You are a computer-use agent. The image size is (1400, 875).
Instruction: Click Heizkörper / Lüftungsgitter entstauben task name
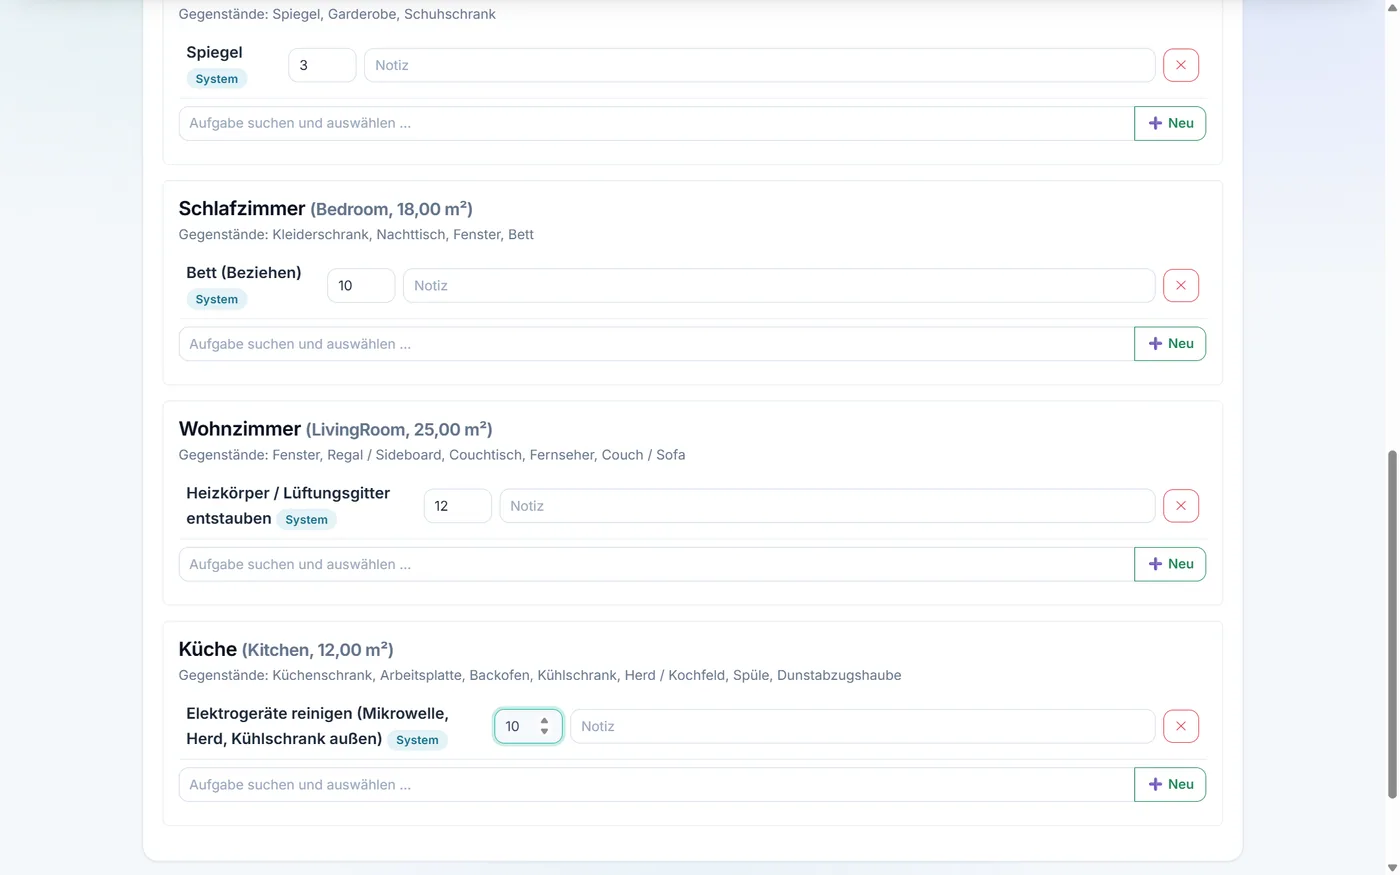pyautogui.click(x=288, y=506)
